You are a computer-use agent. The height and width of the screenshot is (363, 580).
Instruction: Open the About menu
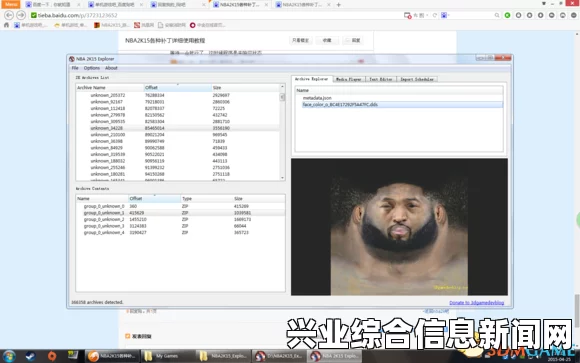(x=111, y=68)
